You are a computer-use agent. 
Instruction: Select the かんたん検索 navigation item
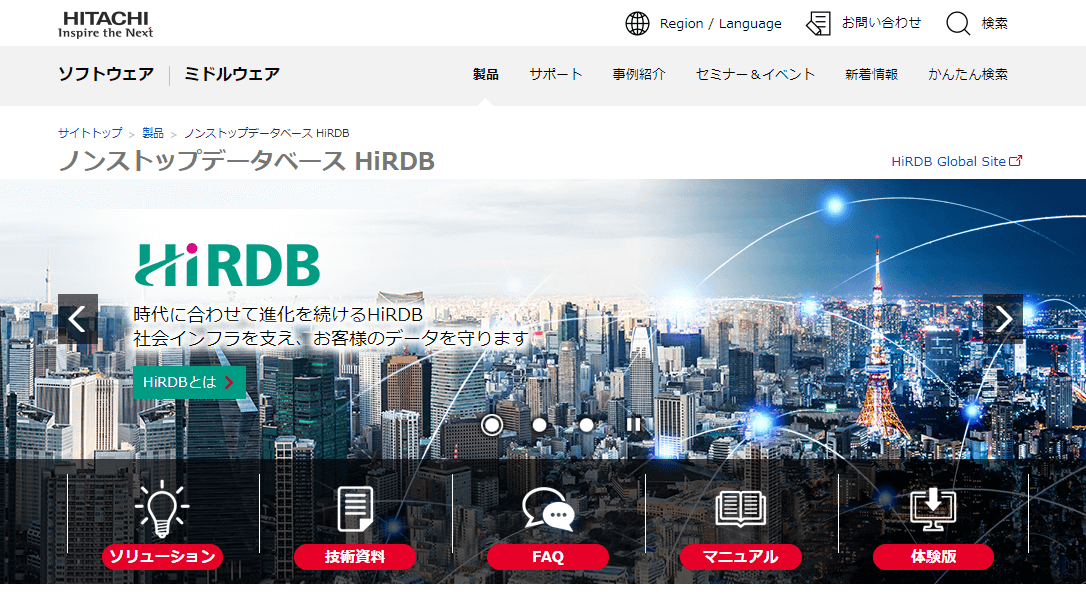968,74
